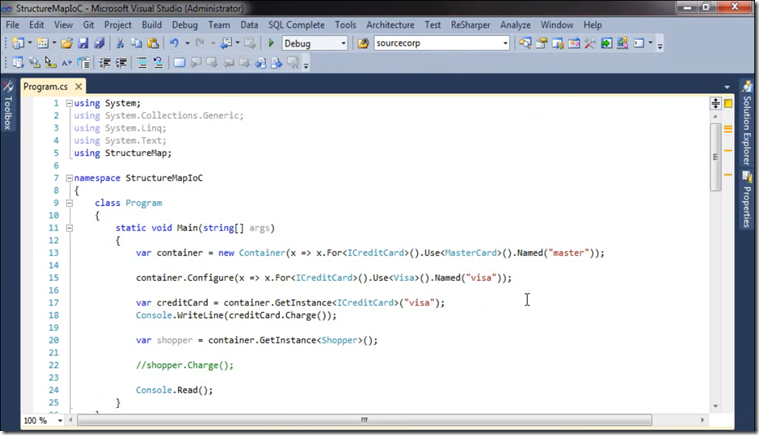
Task: Open the Analyze menu
Action: pos(515,25)
